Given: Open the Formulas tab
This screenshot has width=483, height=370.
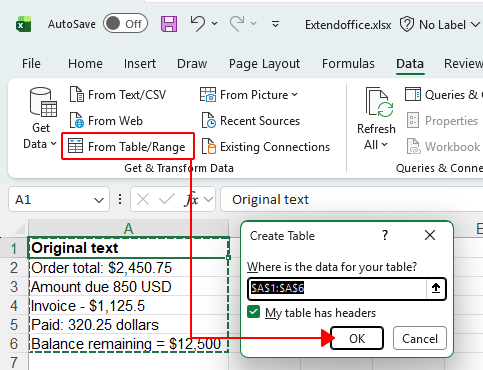Looking at the screenshot, I should click(x=348, y=63).
